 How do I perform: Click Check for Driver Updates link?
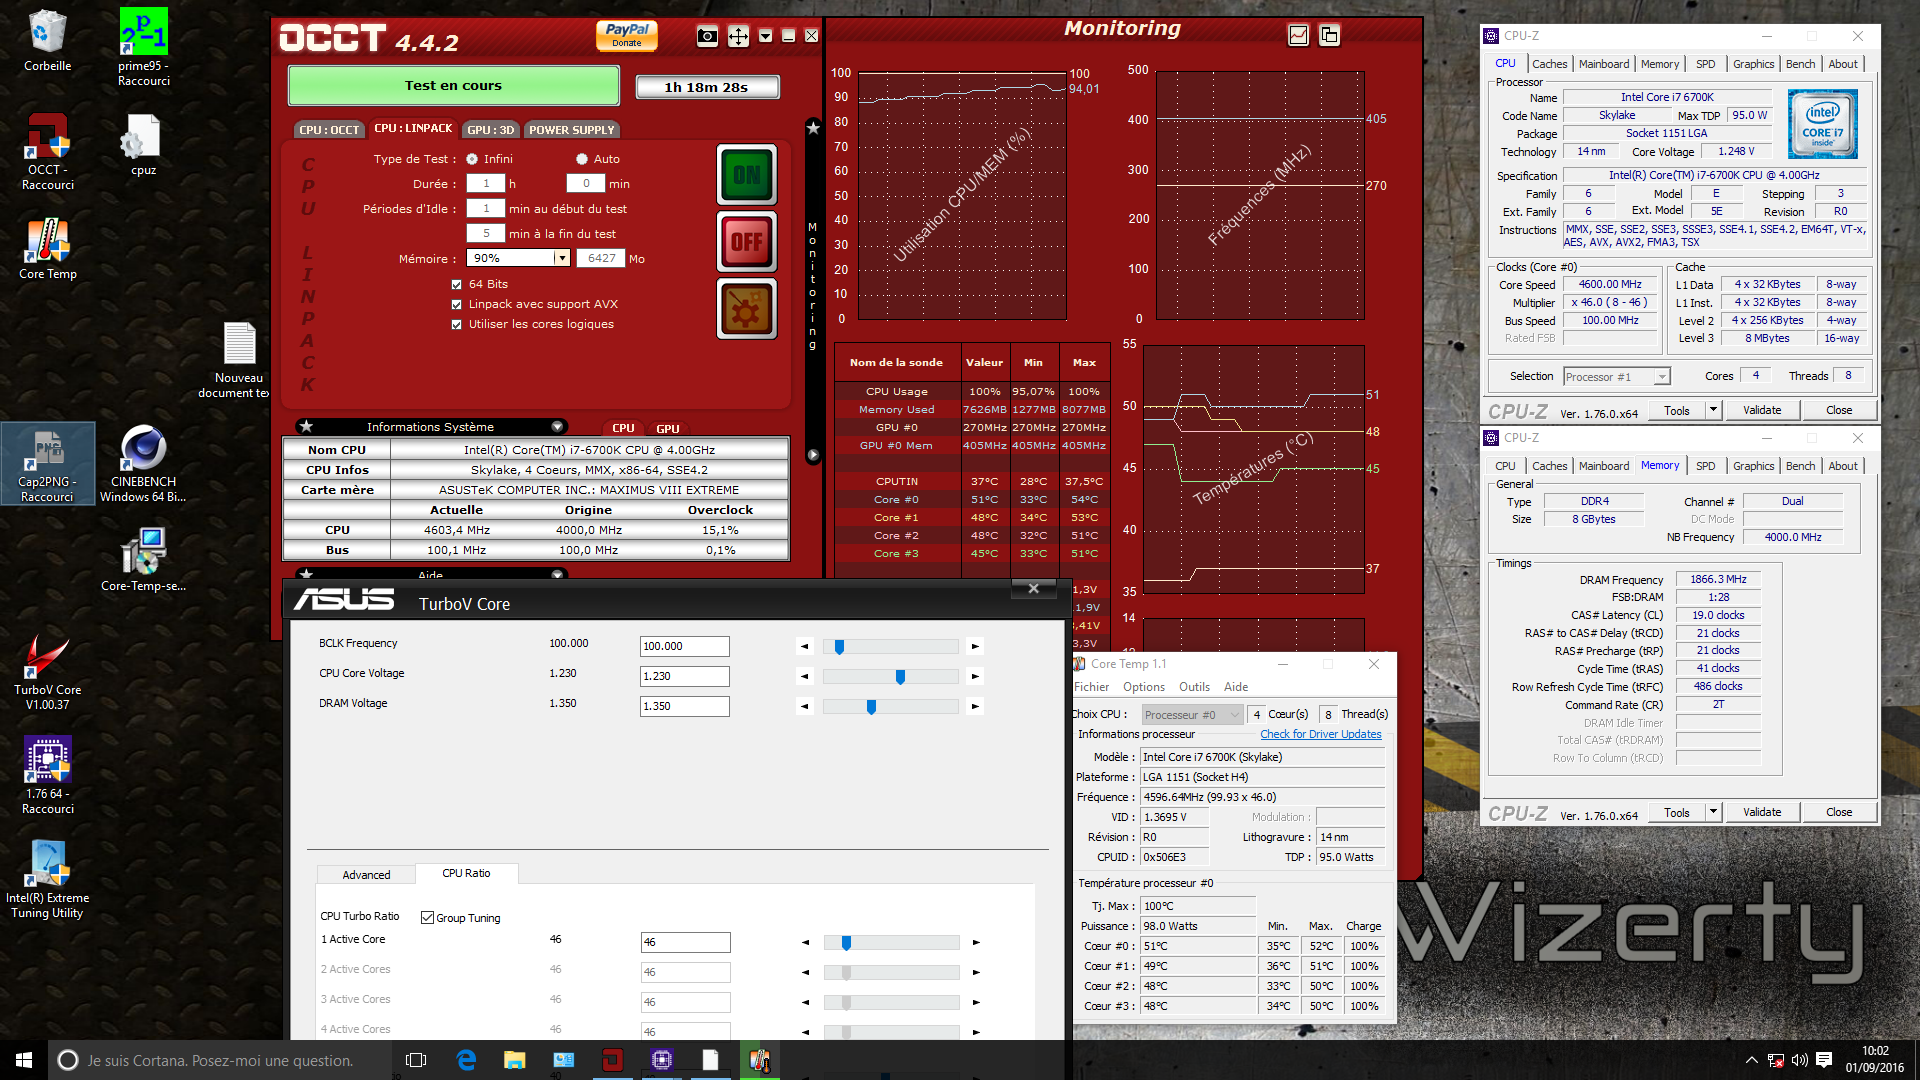(1321, 734)
